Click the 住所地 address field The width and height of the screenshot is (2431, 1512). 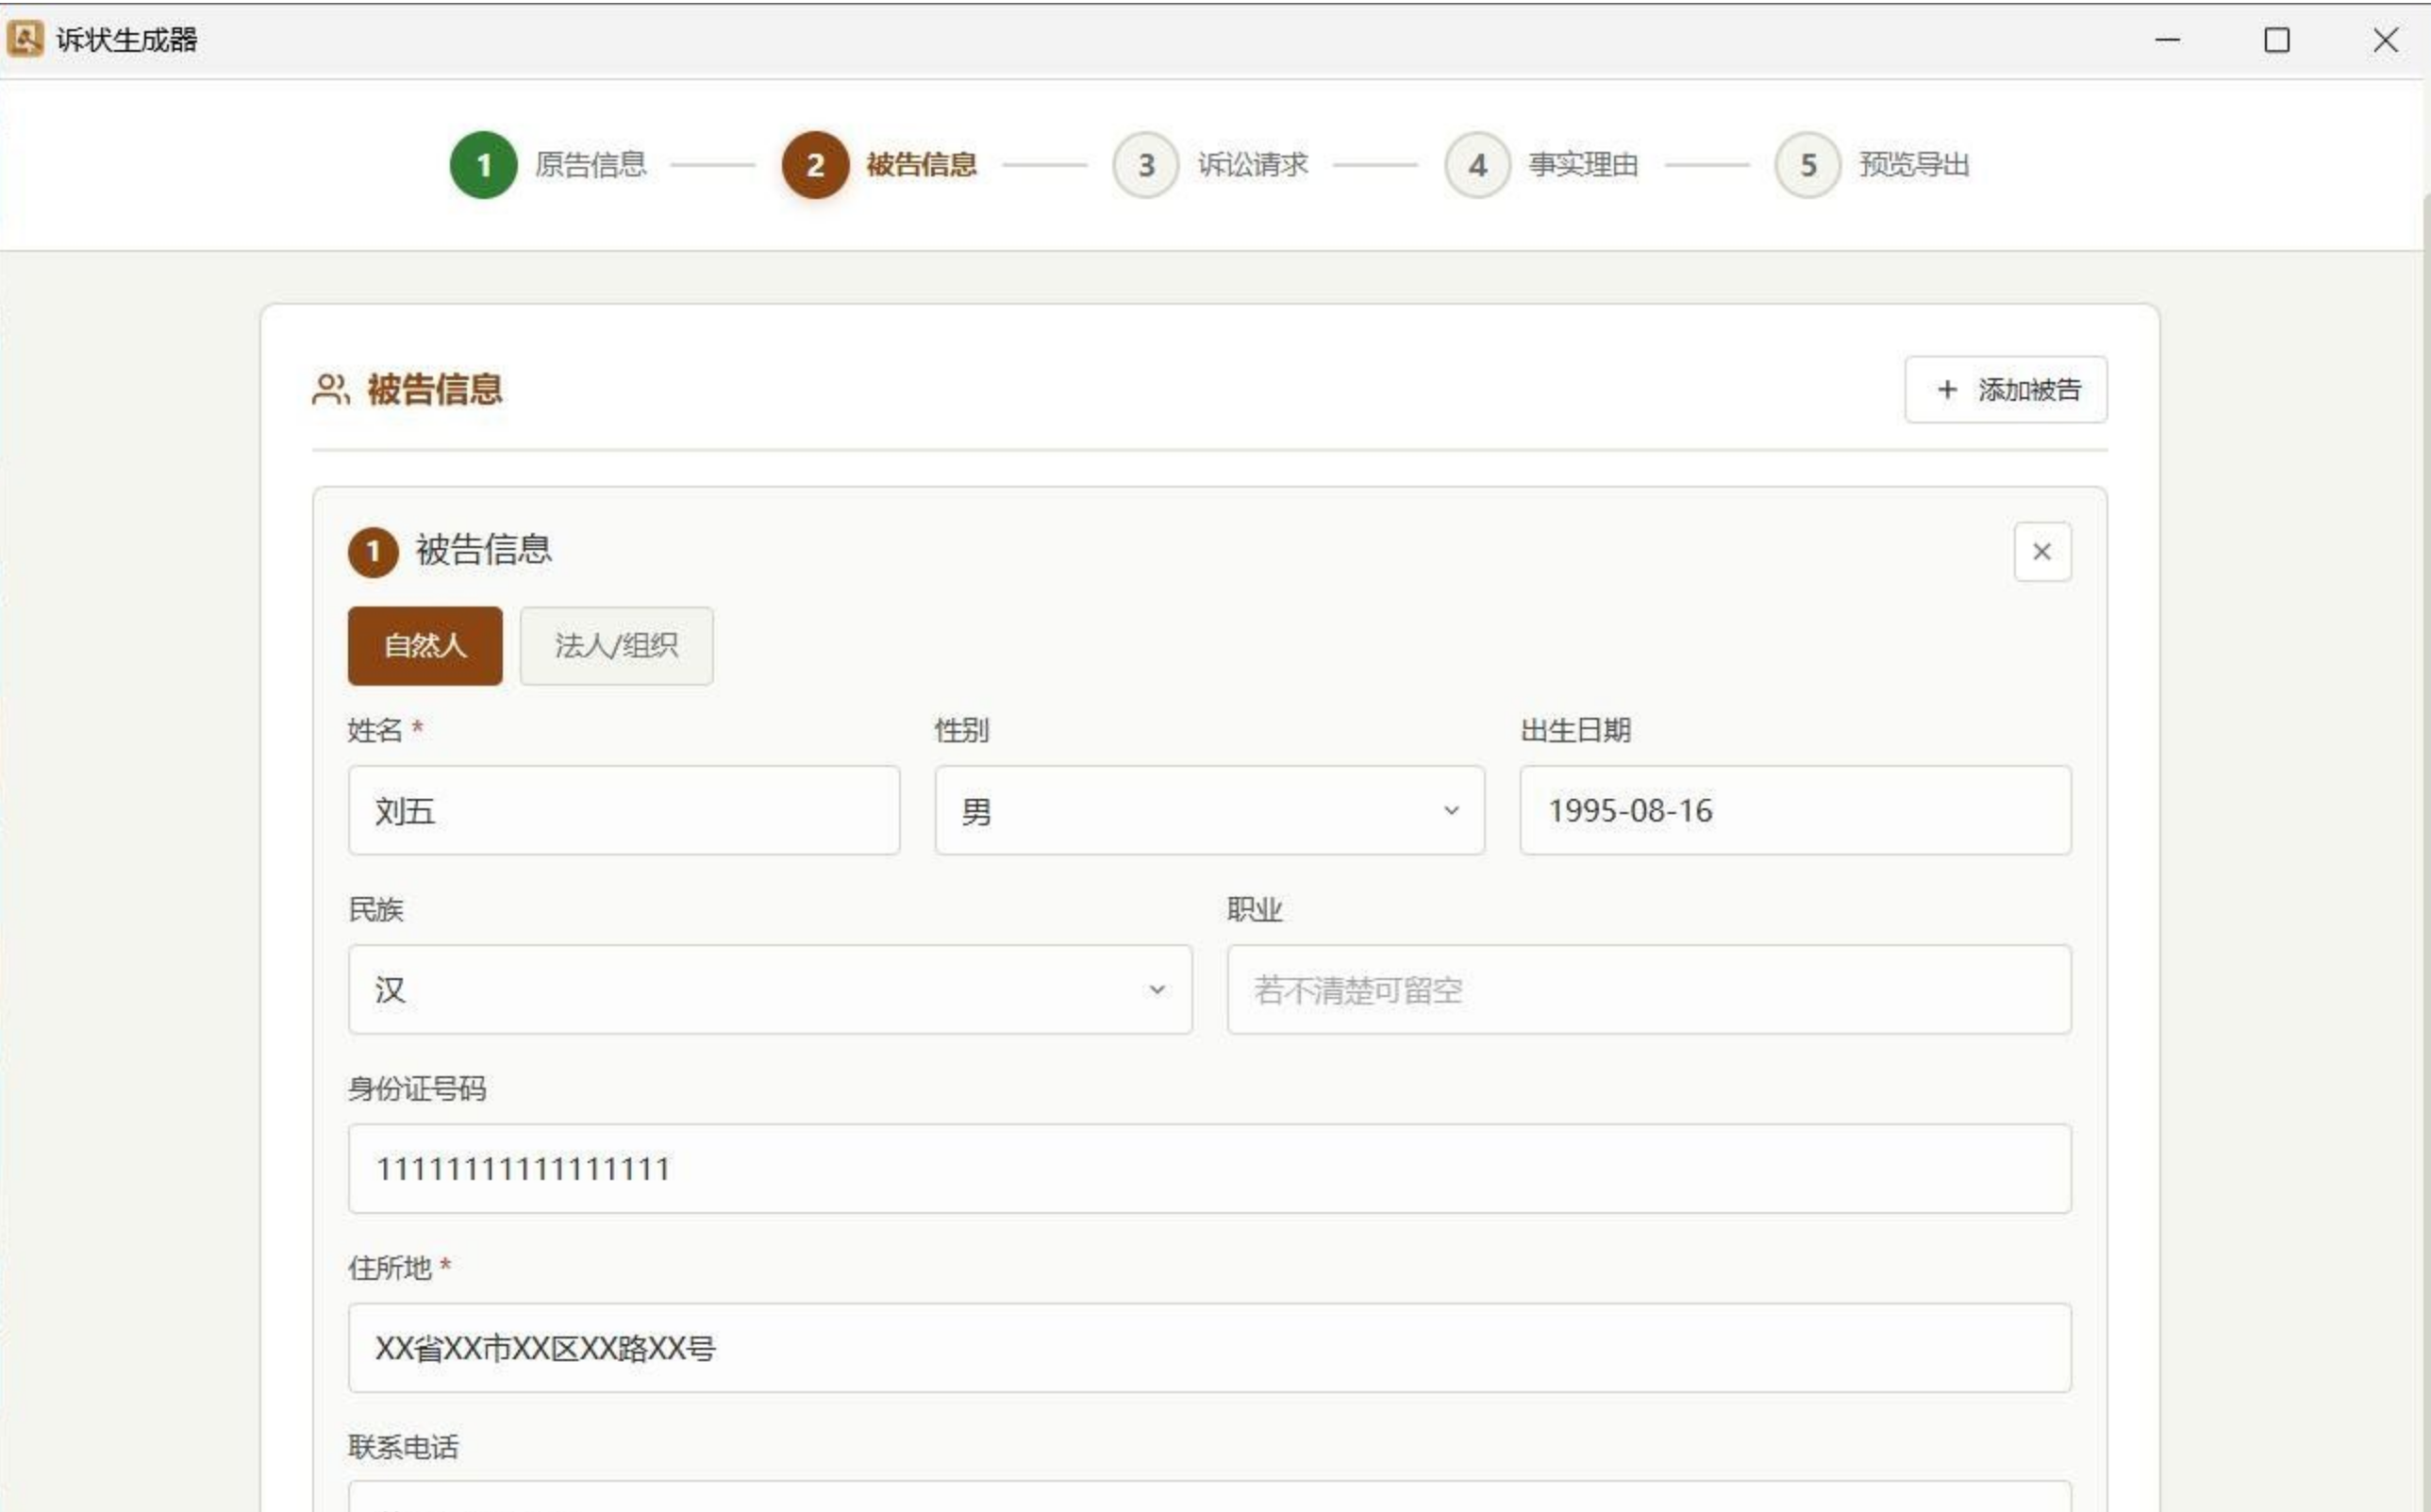[1210, 1347]
